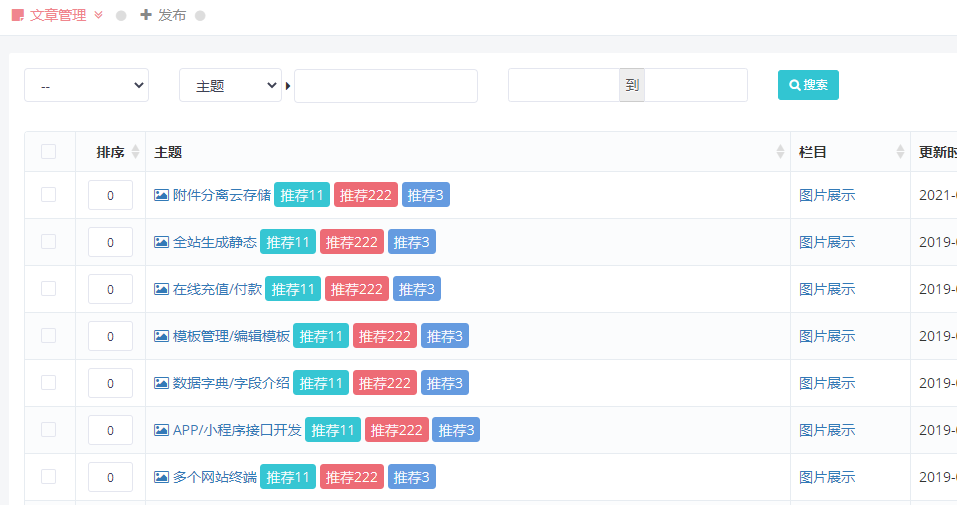Image resolution: width=957 pixels, height=505 pixels.
Task: Go to the 发布 tab
Action: 163,15
